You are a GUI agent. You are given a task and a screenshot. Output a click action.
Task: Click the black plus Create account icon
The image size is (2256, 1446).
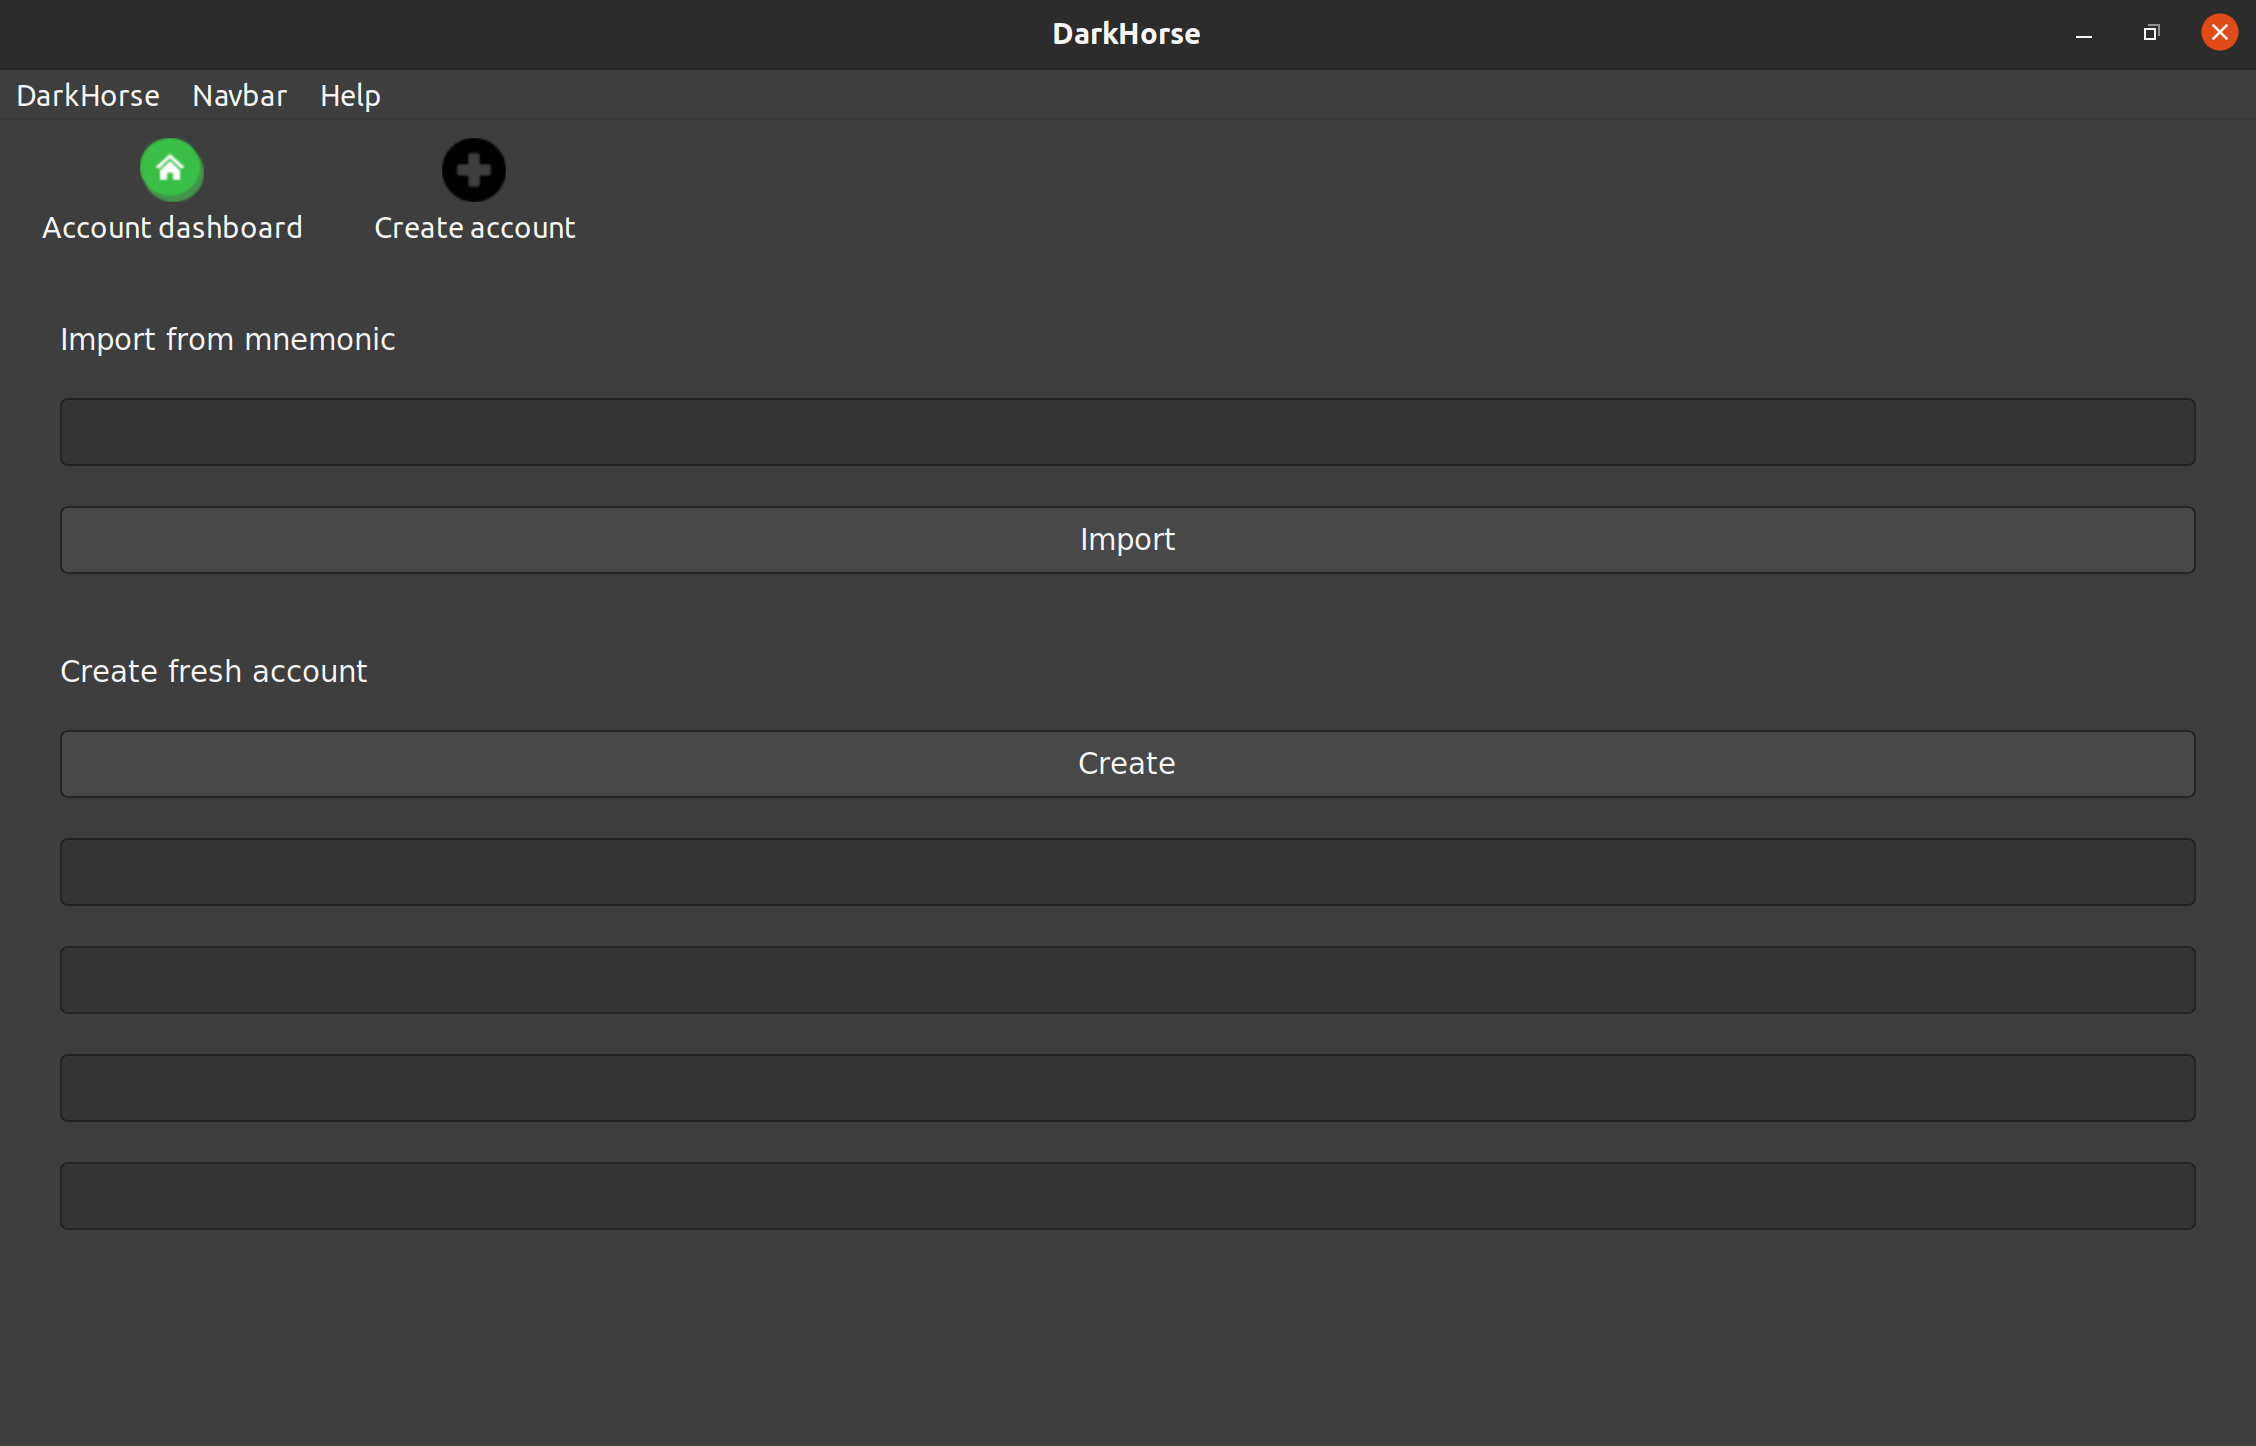473,169
